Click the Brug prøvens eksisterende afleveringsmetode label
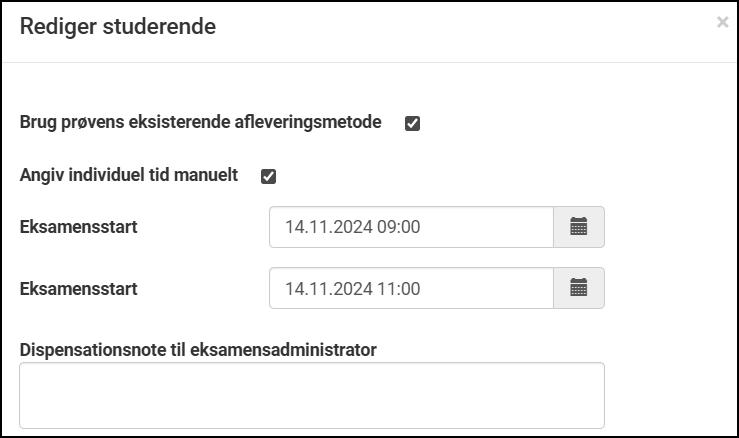This screenshot has width=739, height=438. tap(200, 123)
